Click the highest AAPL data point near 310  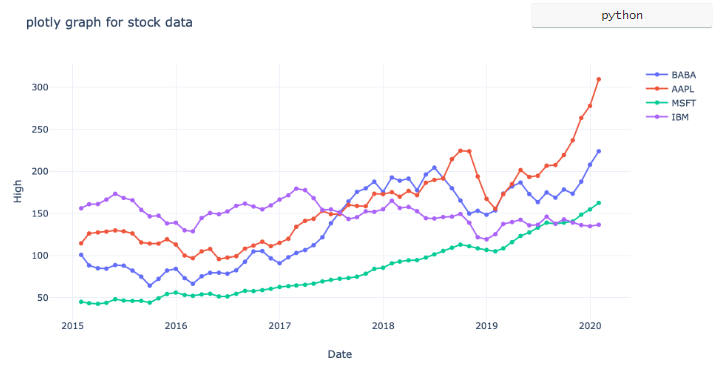(x=599, y=79)
